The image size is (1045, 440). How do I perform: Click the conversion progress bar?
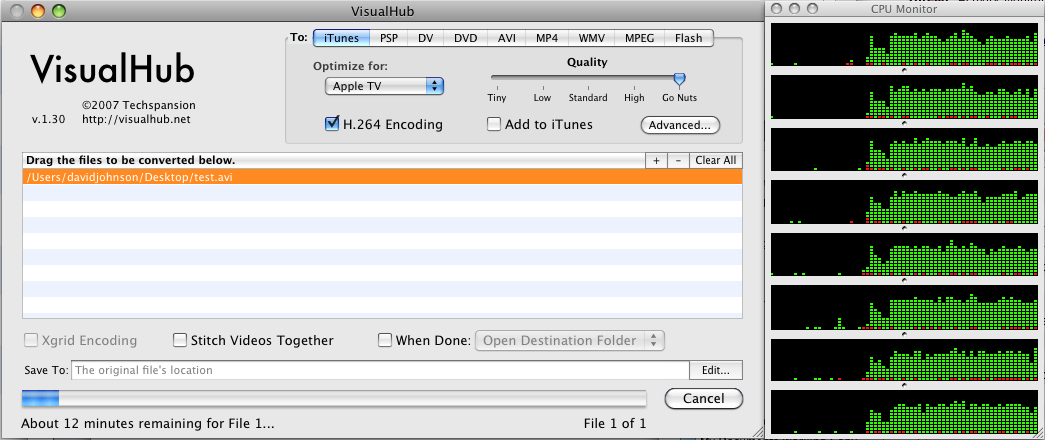[x=334, y=399]
